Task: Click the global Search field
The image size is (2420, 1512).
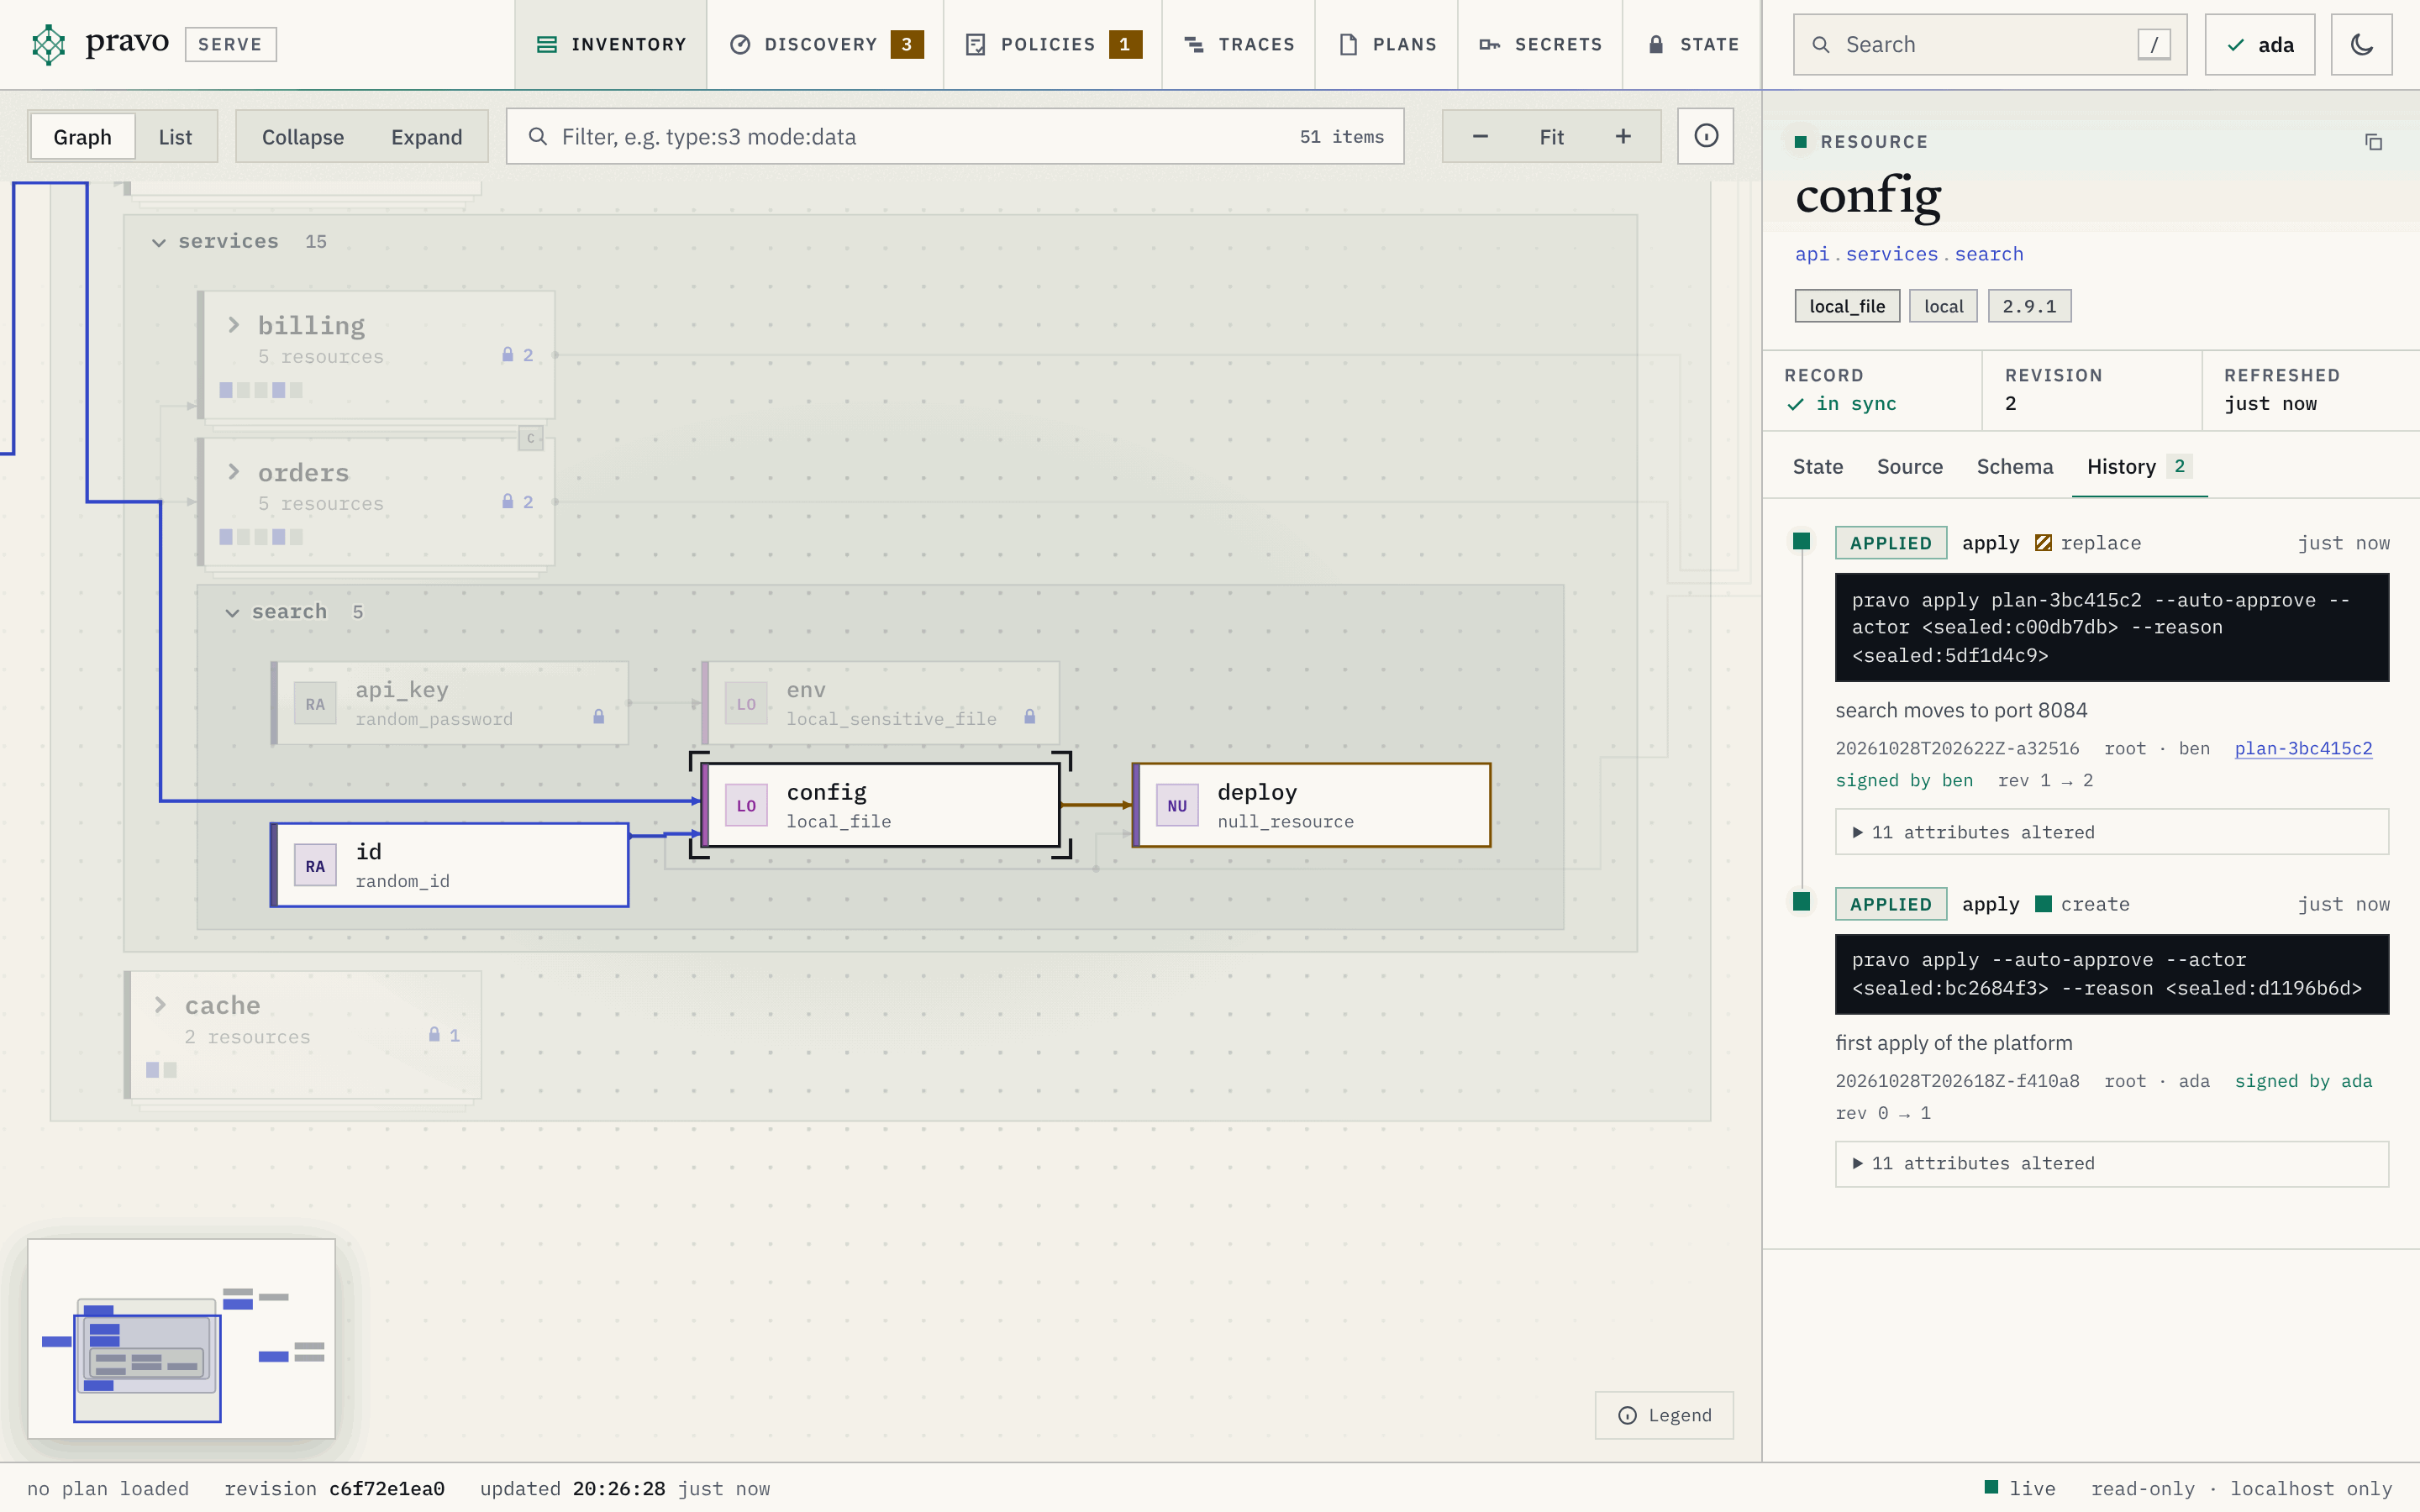Action: 1990,44
